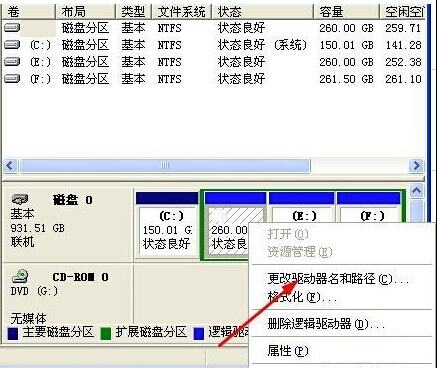Click the 扩展磁盘分区 legend label

point(151,332)
